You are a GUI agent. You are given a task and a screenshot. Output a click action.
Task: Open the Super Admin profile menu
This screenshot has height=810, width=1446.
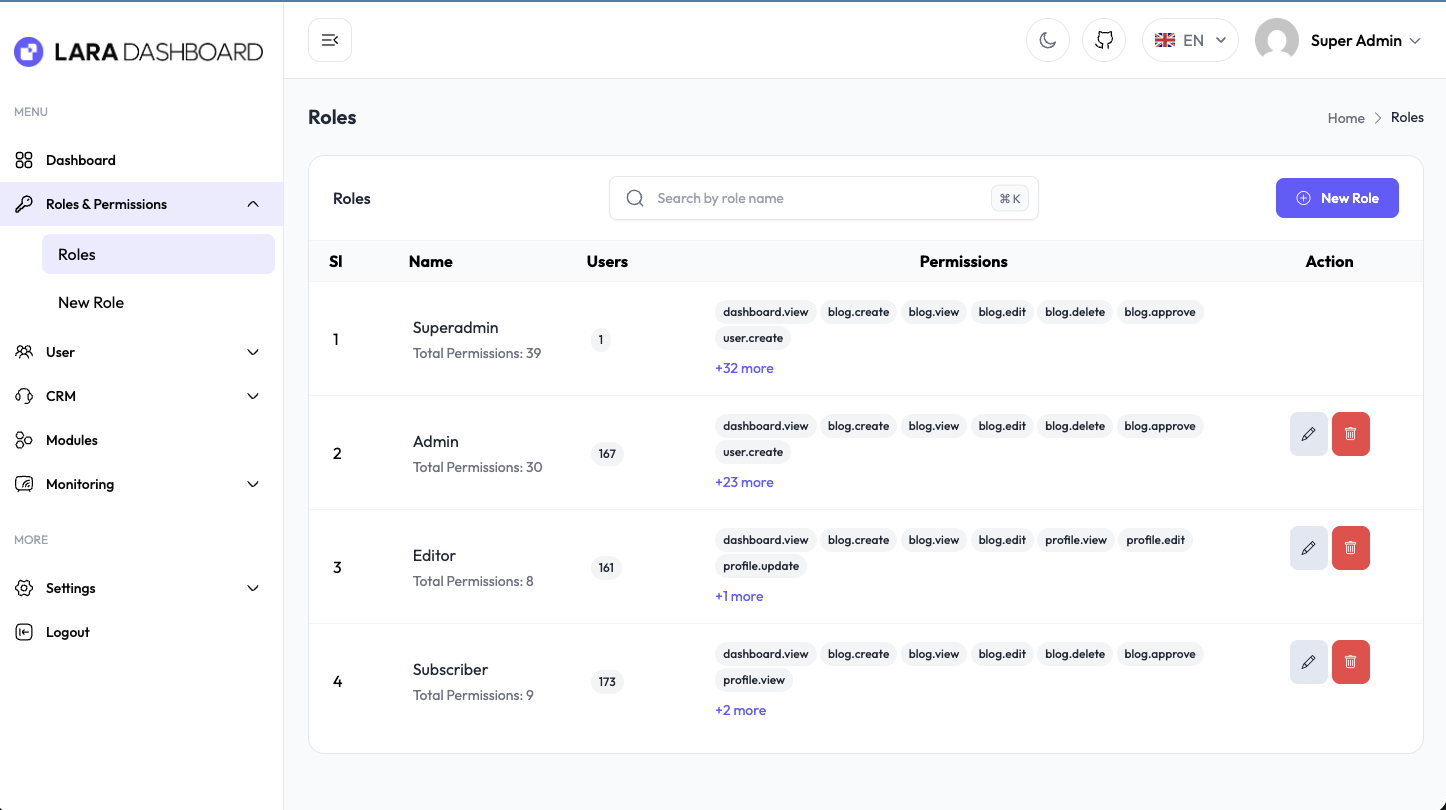coord(1338,40)
